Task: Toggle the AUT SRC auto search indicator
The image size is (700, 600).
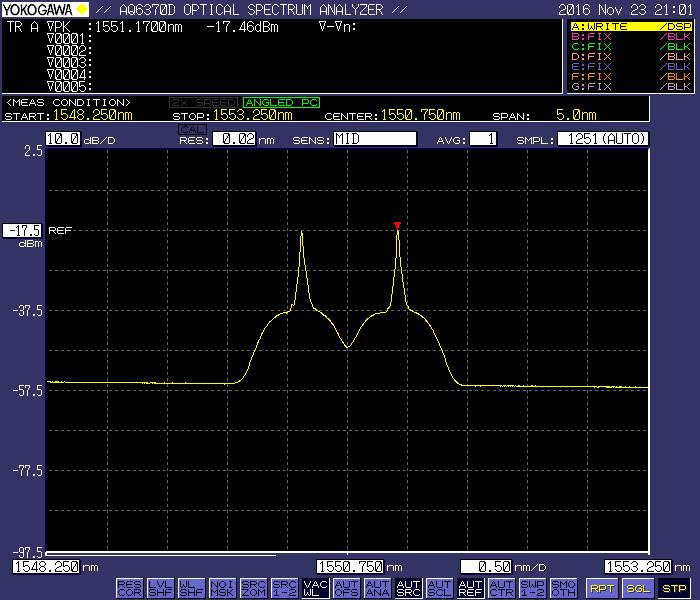Action: [408, 588]
